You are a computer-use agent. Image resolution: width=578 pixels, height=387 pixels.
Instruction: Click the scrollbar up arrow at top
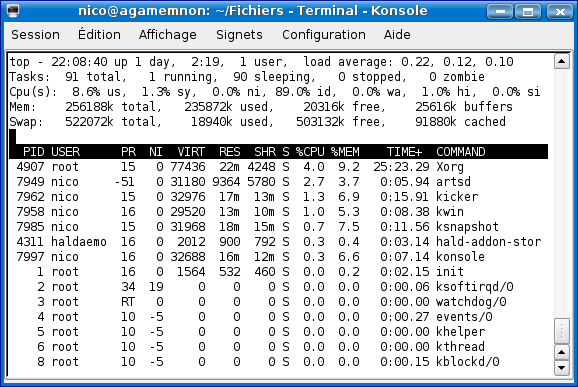(561, 61)
